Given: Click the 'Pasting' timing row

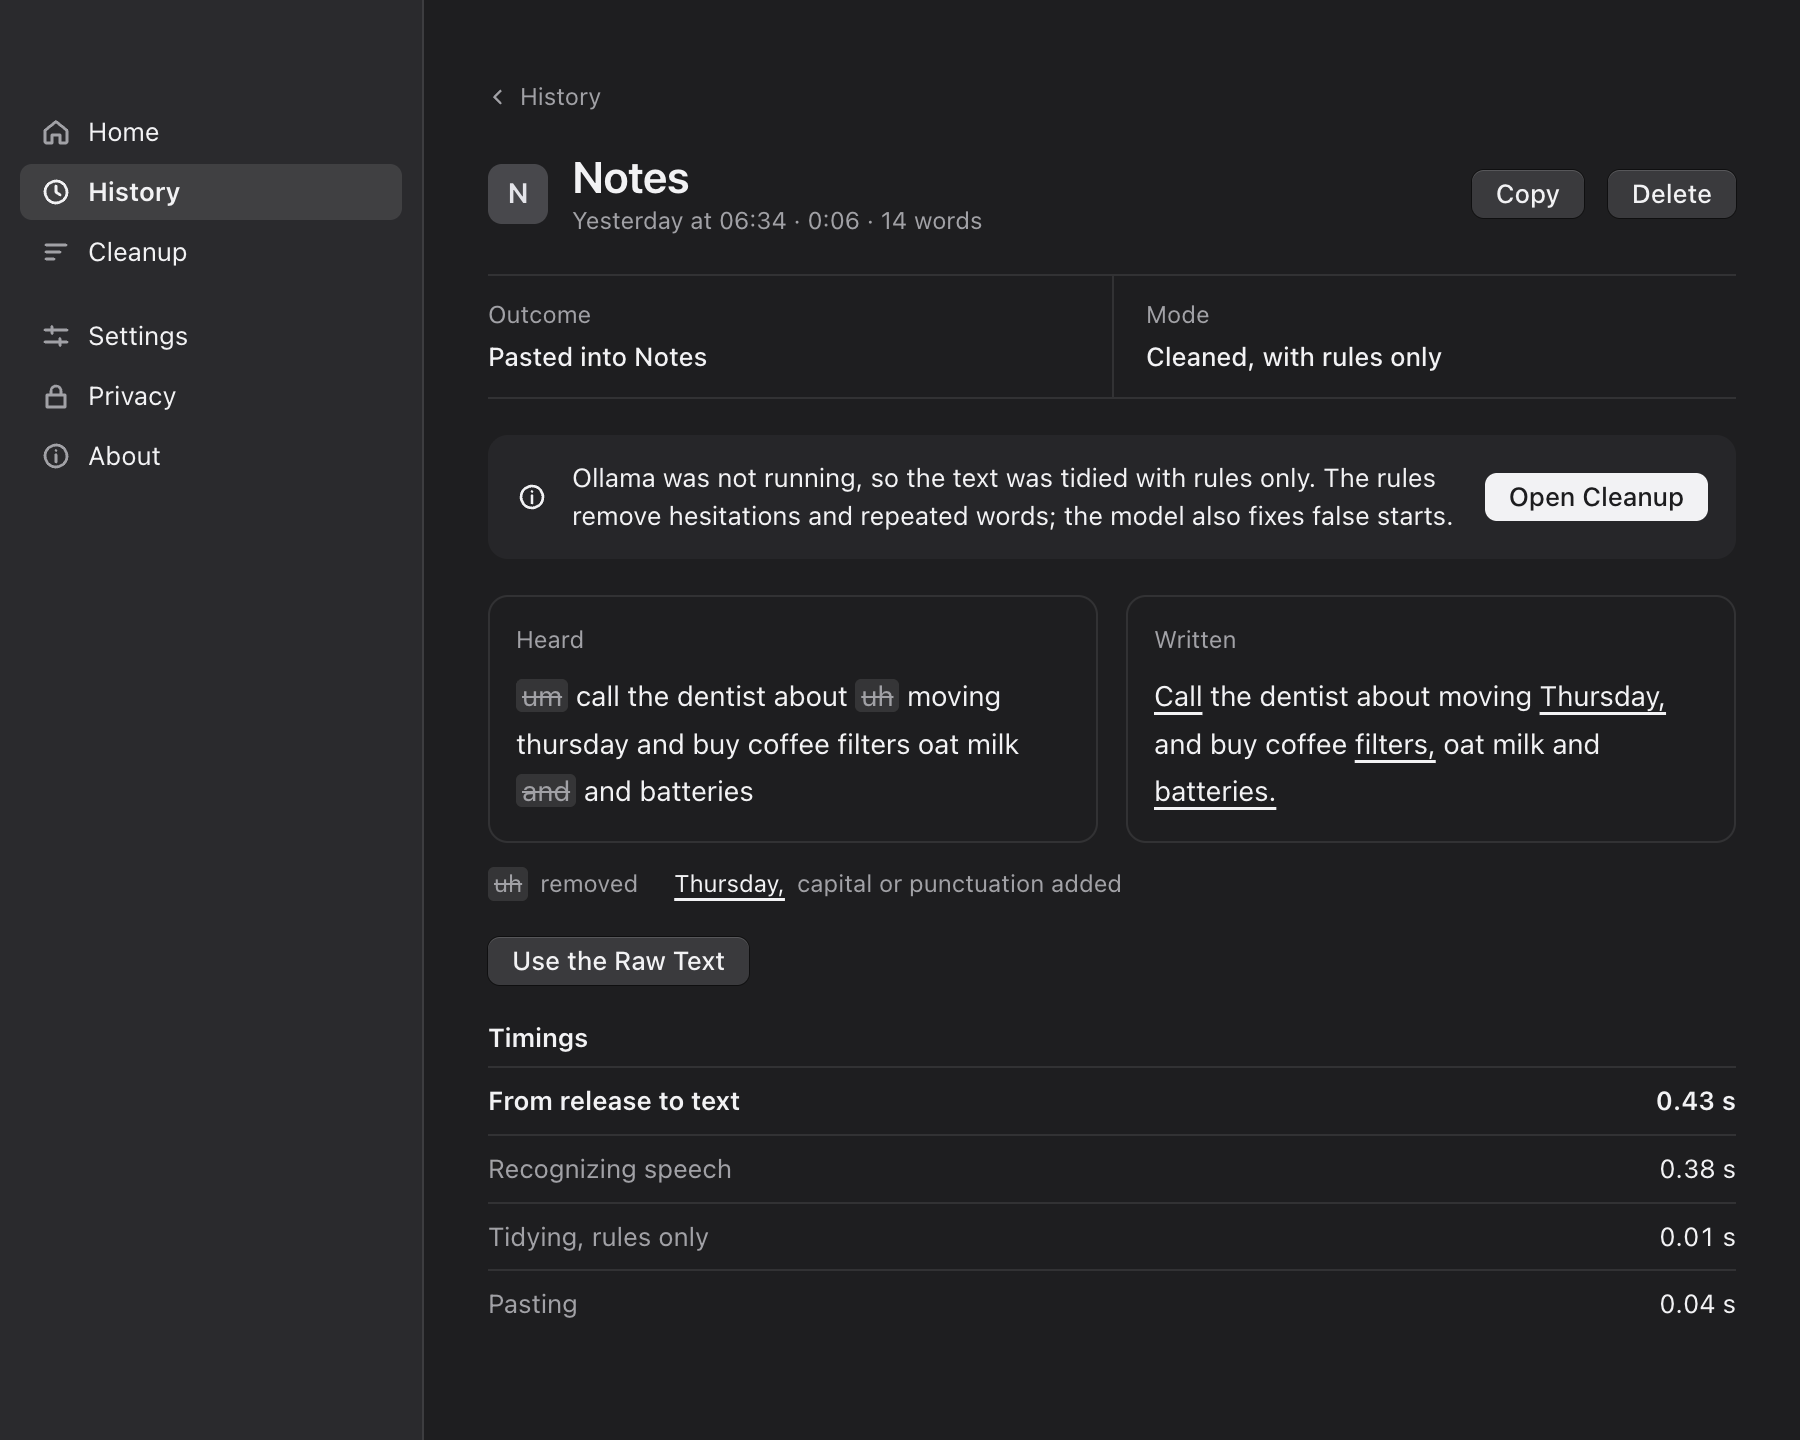Looking at the screenshot, I should (x=1112, y=1304).
